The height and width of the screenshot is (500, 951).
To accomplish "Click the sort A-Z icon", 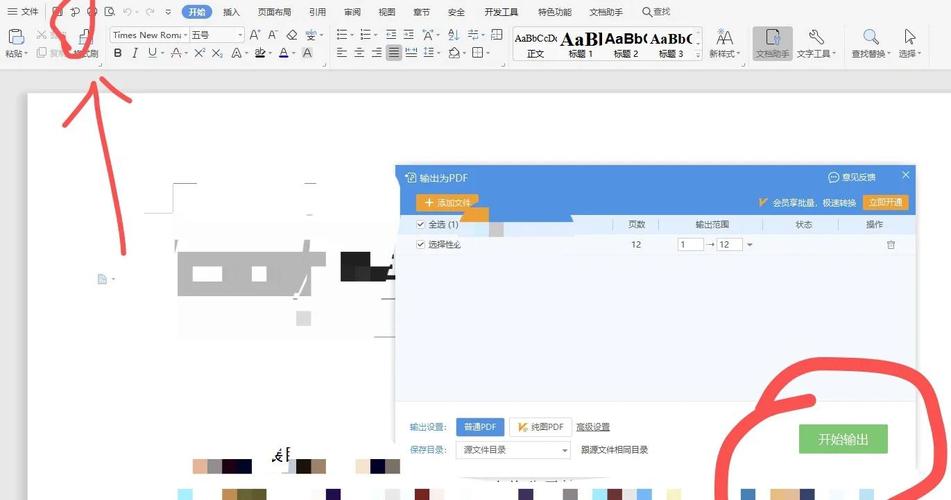I will pyautogui.click(x=454, y=35).
